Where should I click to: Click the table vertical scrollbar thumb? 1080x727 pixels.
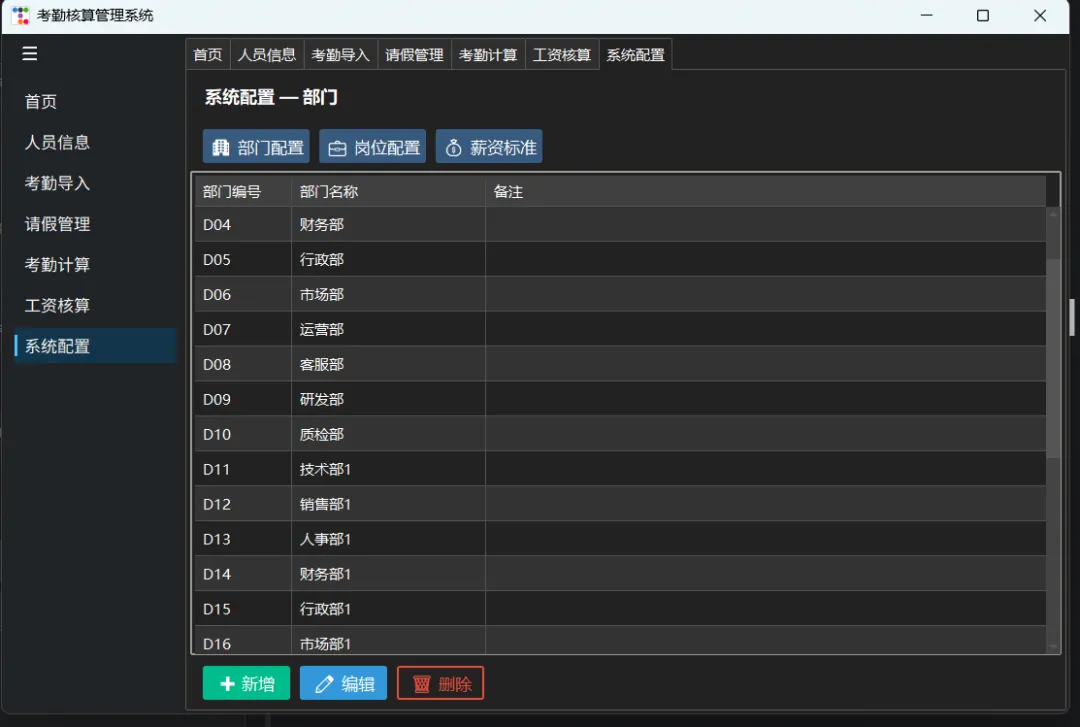coord(1053,358)
